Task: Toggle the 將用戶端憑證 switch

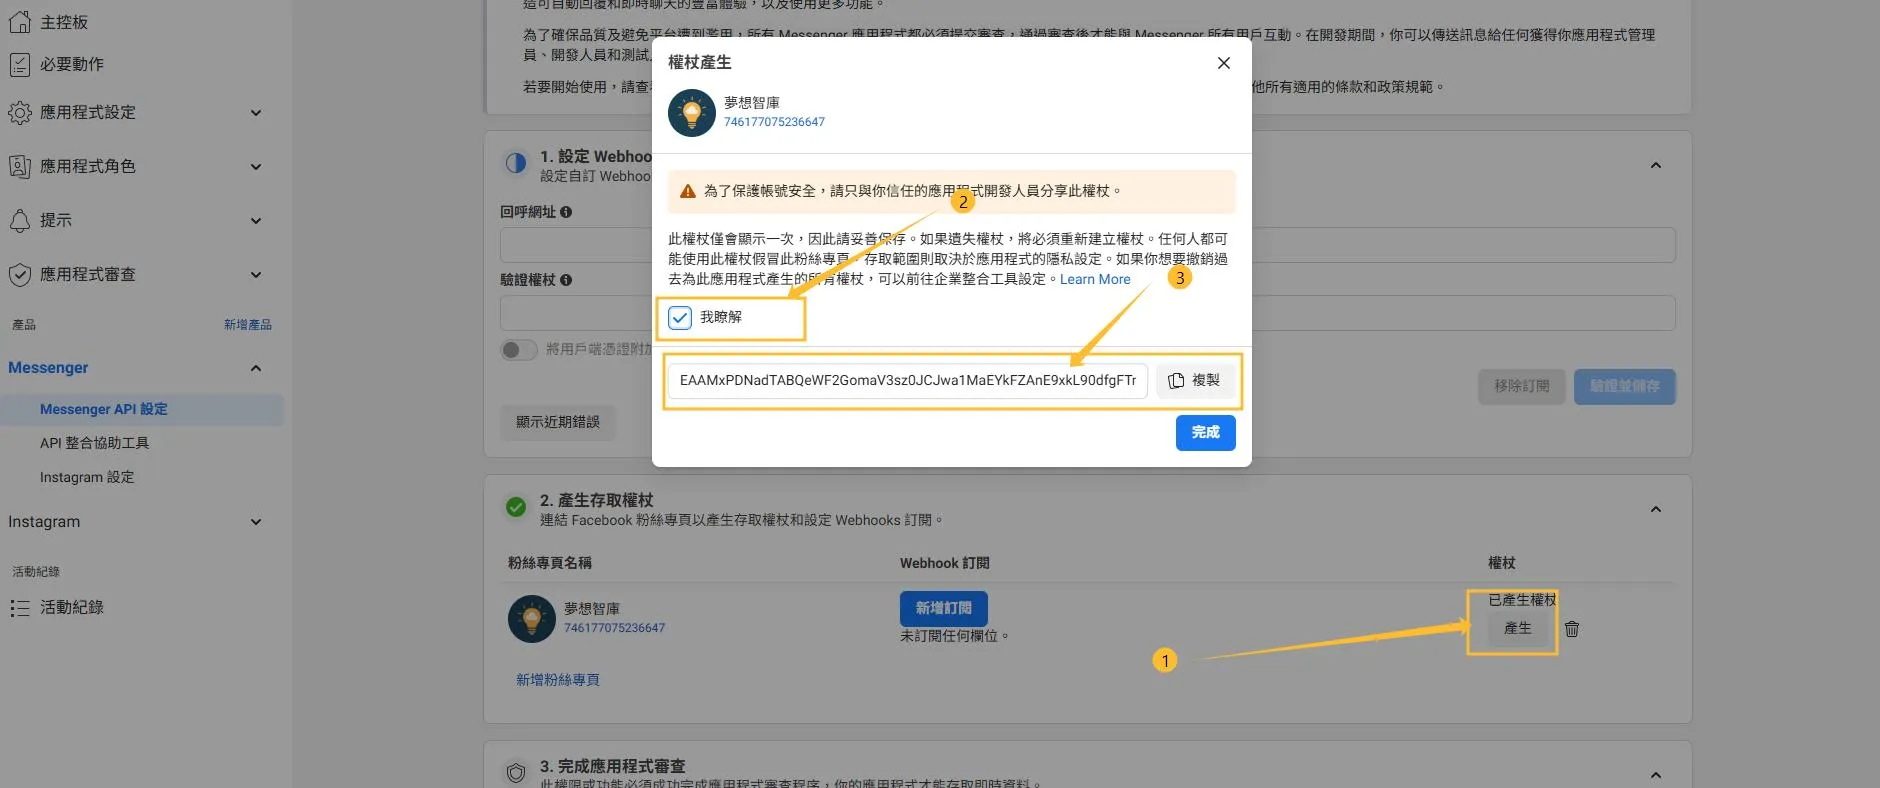Action: click(x=519, y=350)
